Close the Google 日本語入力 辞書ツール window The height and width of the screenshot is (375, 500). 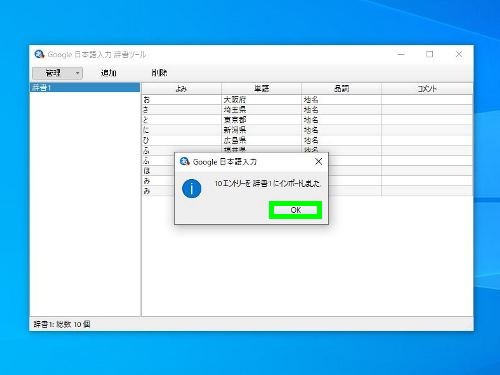(459, 54)
